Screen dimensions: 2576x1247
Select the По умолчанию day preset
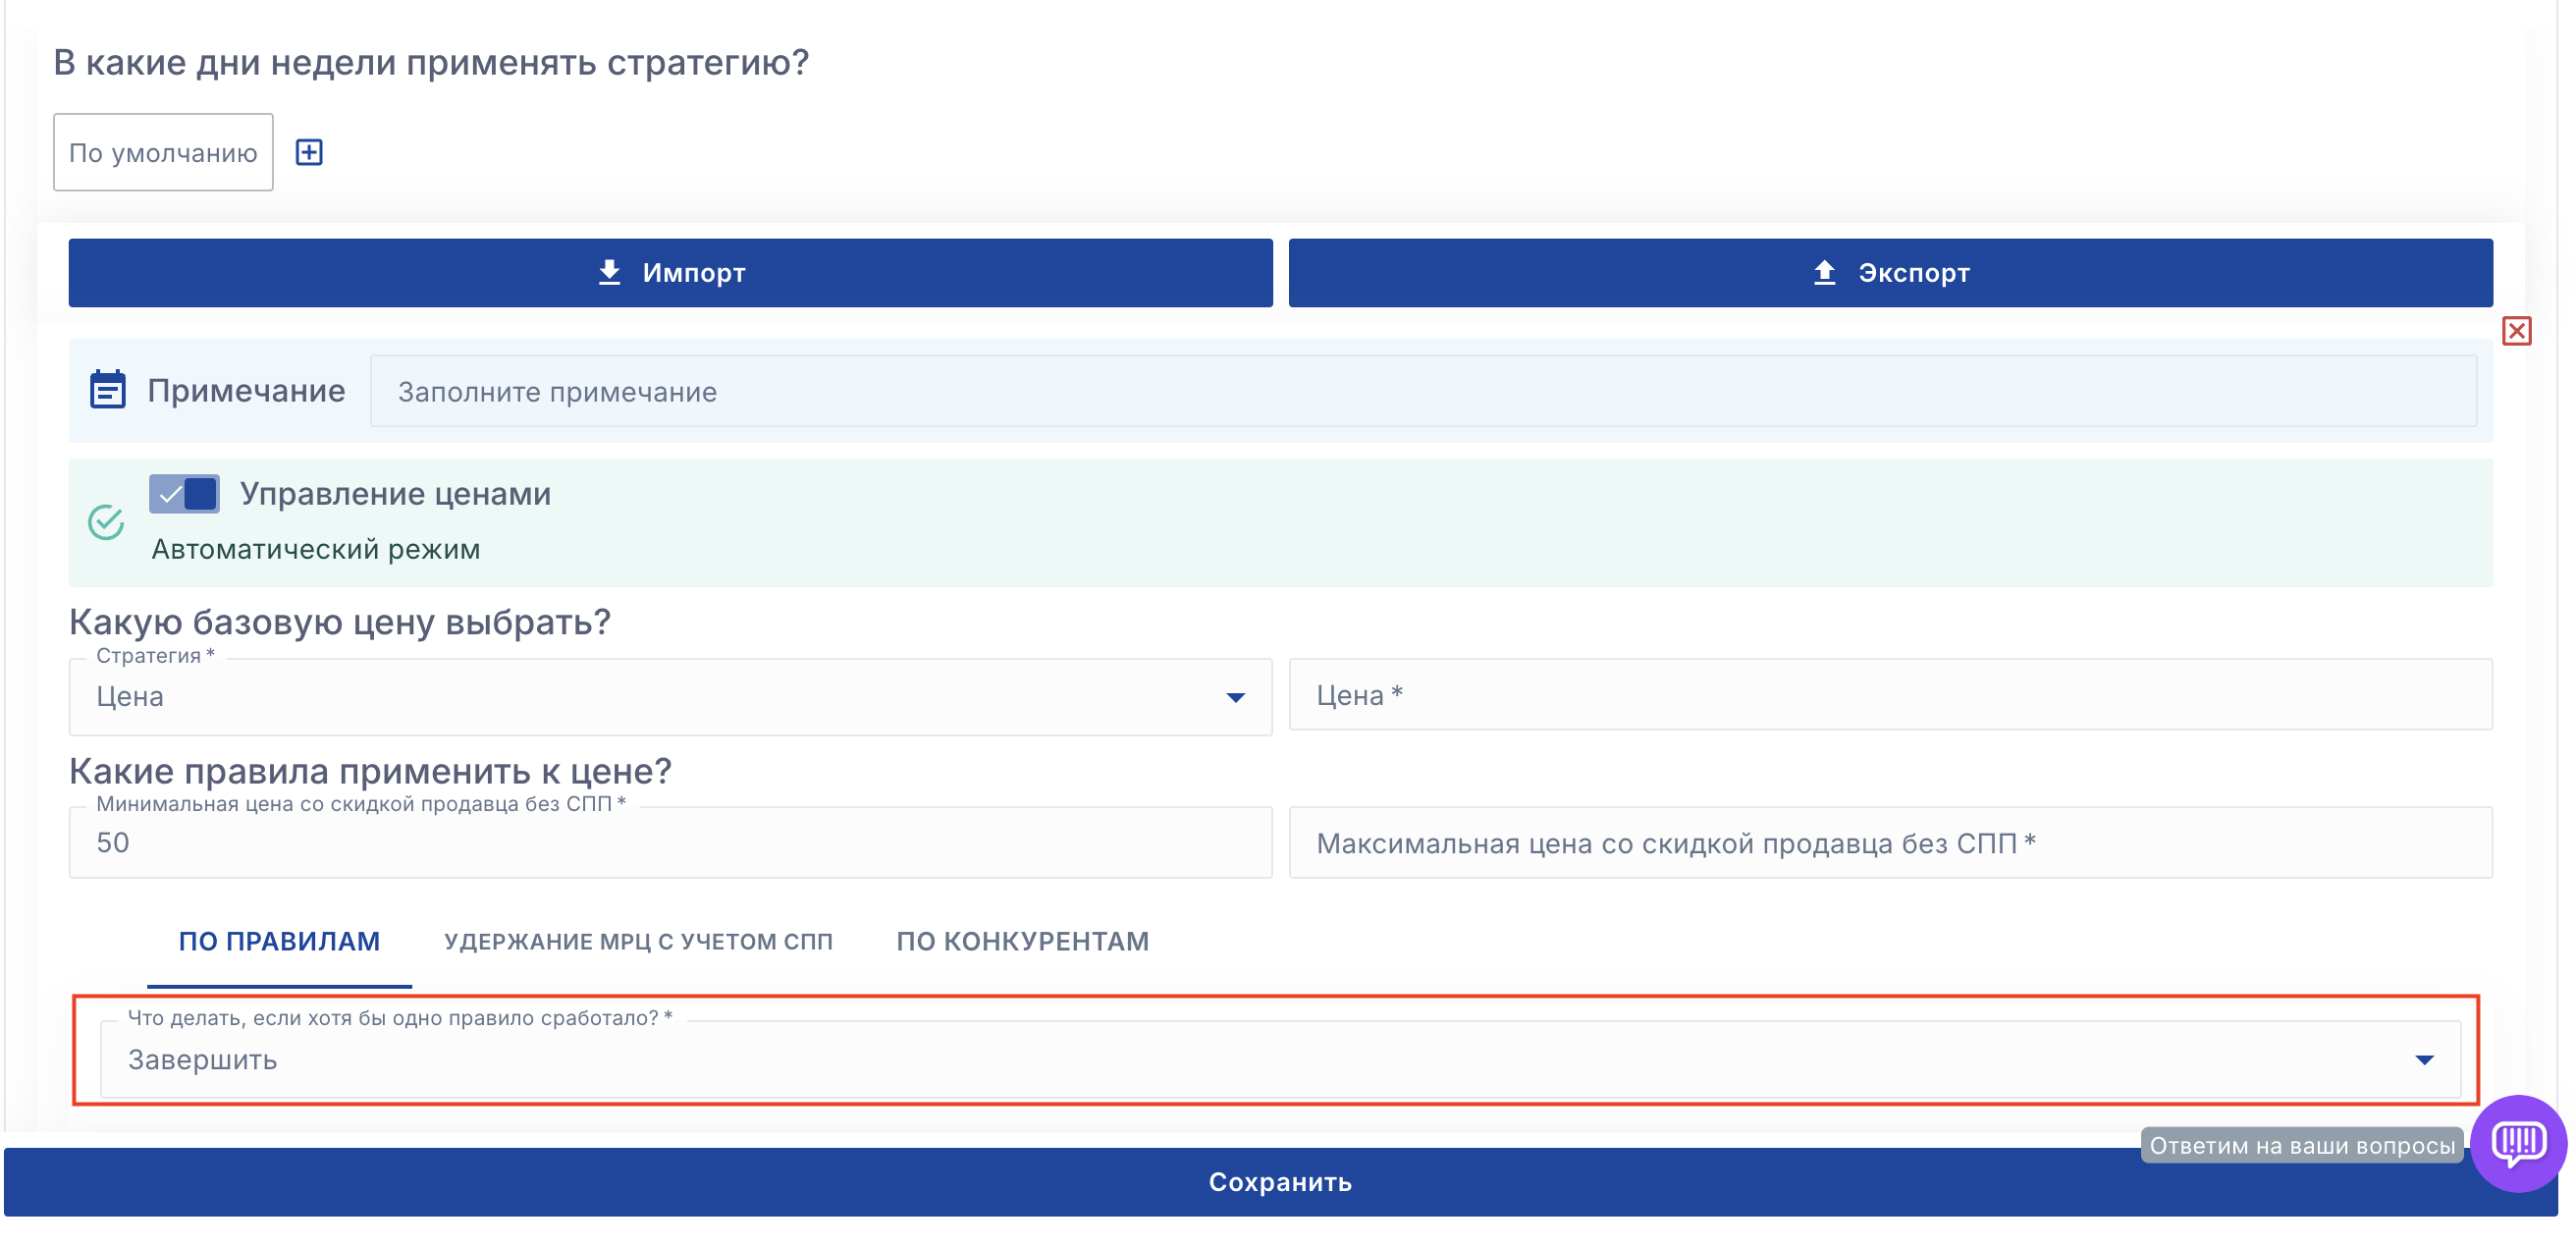tap(163, 152)
